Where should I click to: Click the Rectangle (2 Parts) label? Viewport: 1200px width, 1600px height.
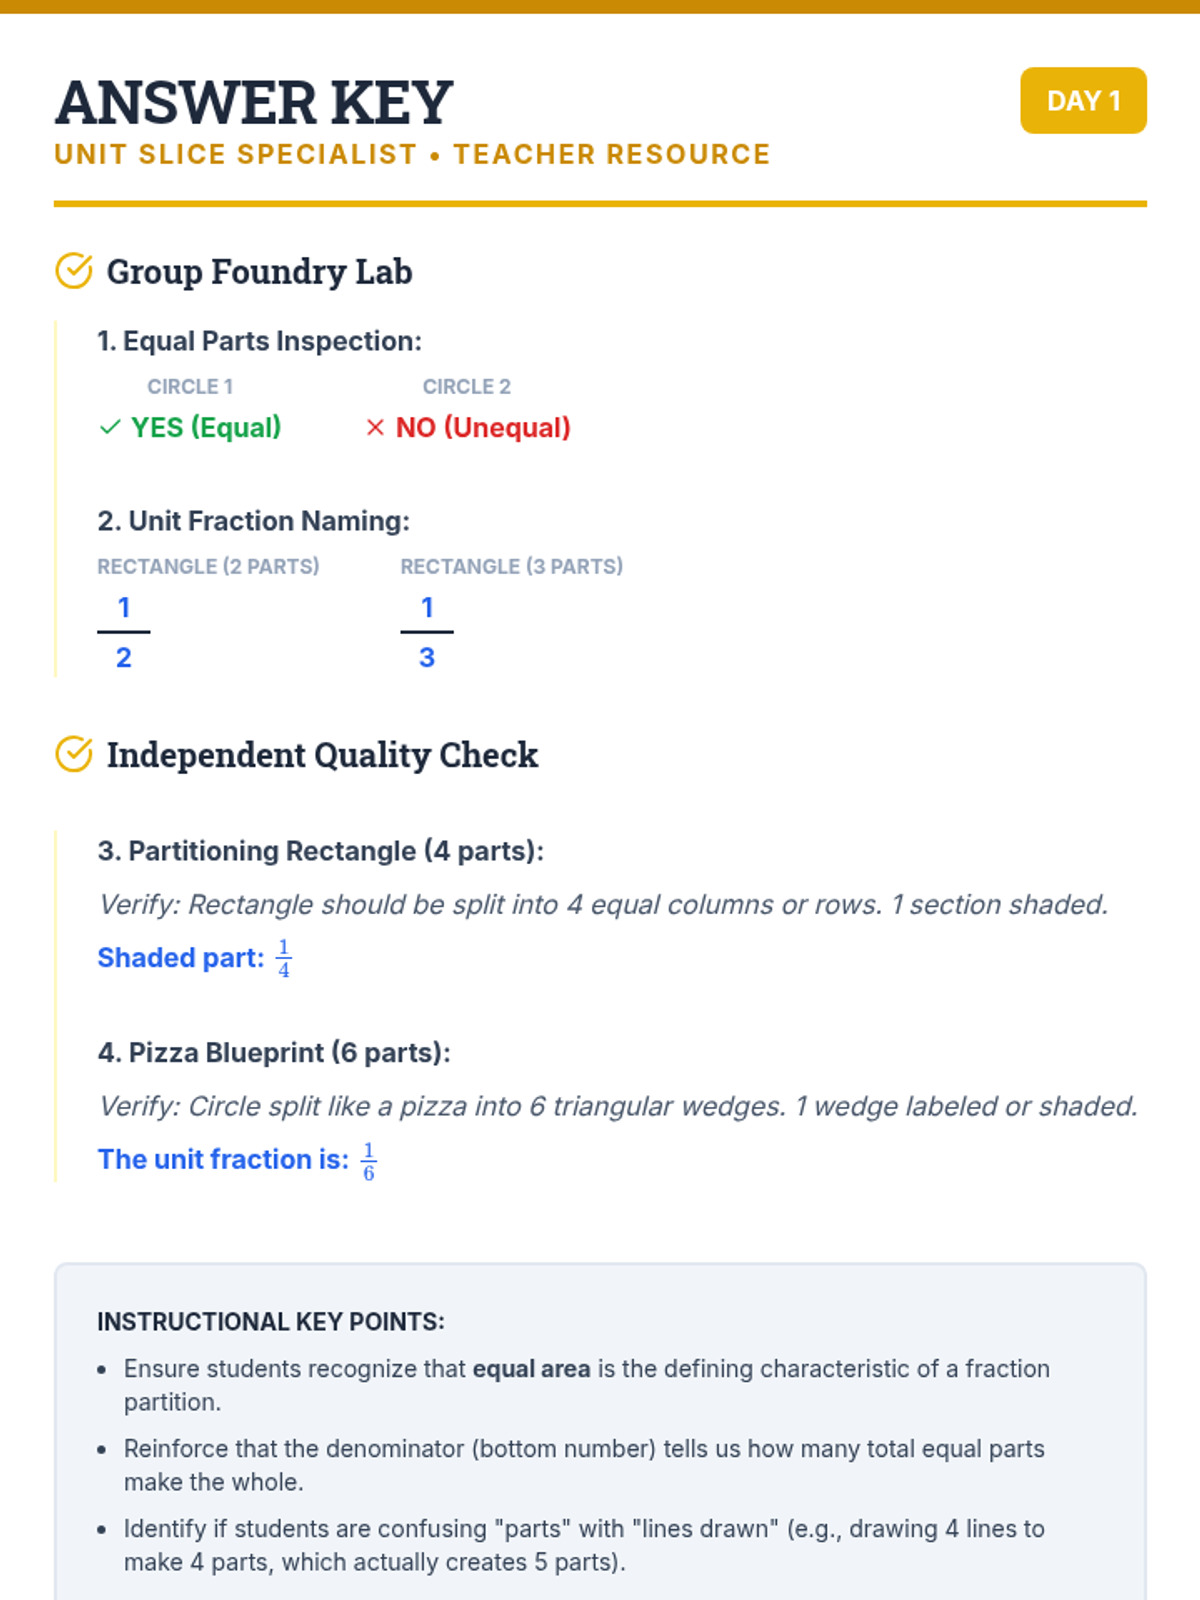click(208, 567)
